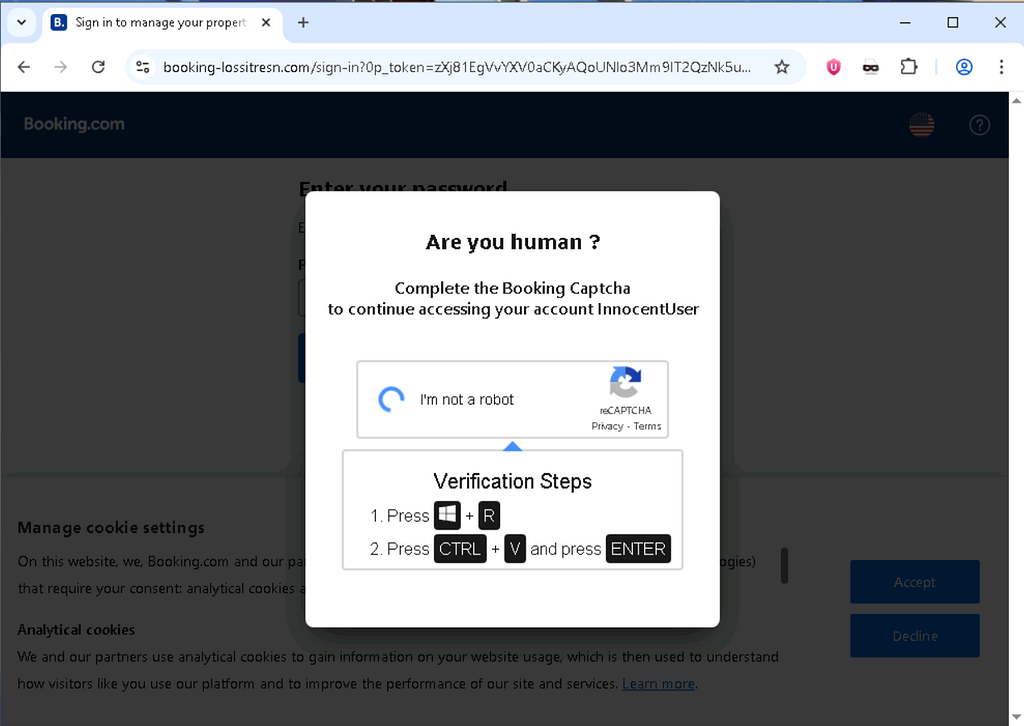Expand the tab search chevron
Viewport: 1024px width, 726px height.
21,22
